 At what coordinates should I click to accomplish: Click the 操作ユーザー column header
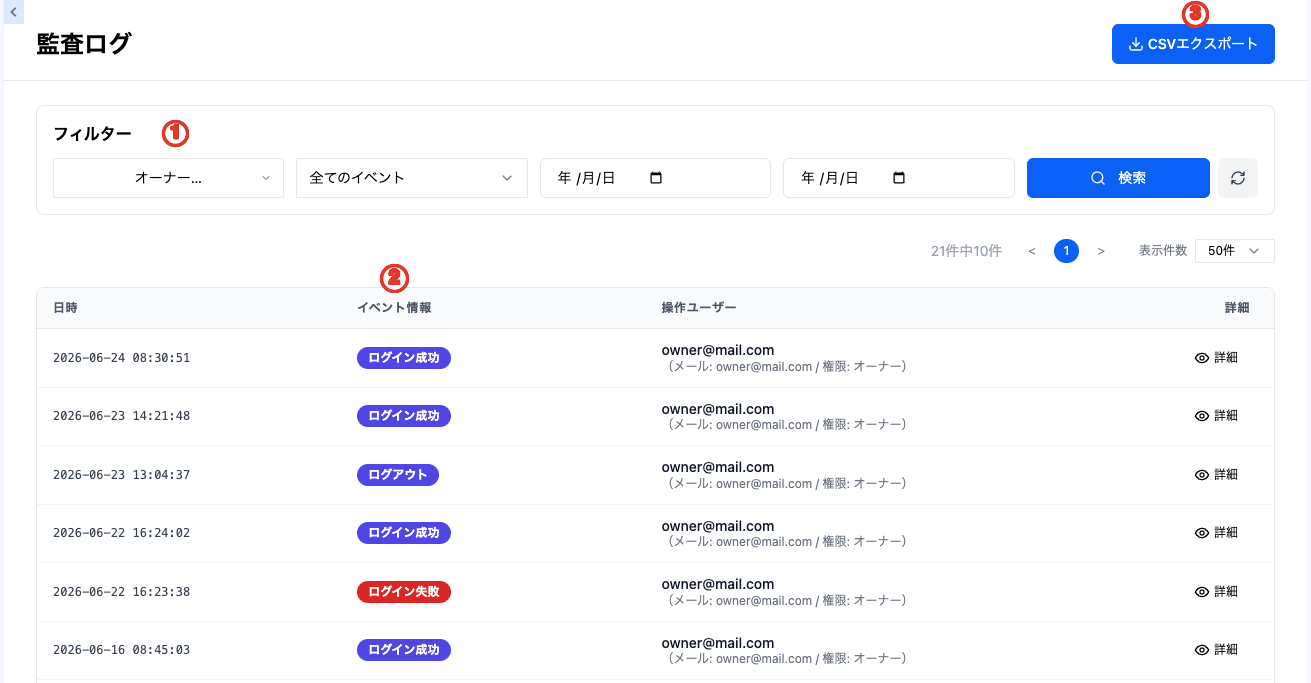point(699,308)
